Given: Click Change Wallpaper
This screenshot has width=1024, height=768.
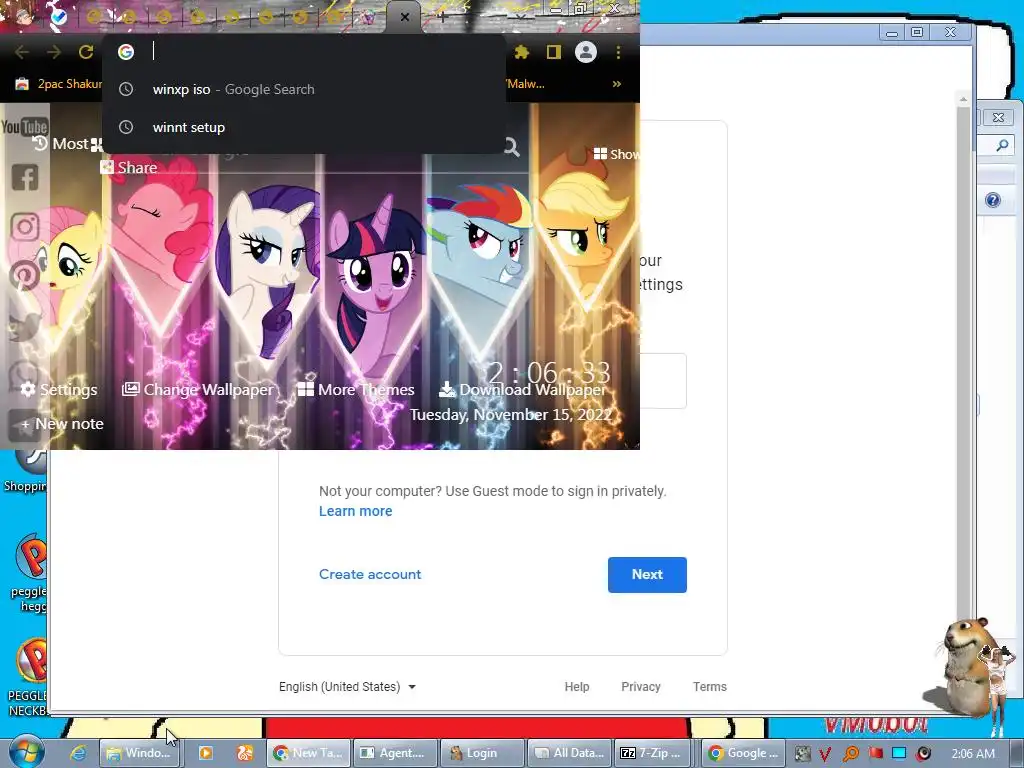Looking at the screenshot, I should (198, 389).
